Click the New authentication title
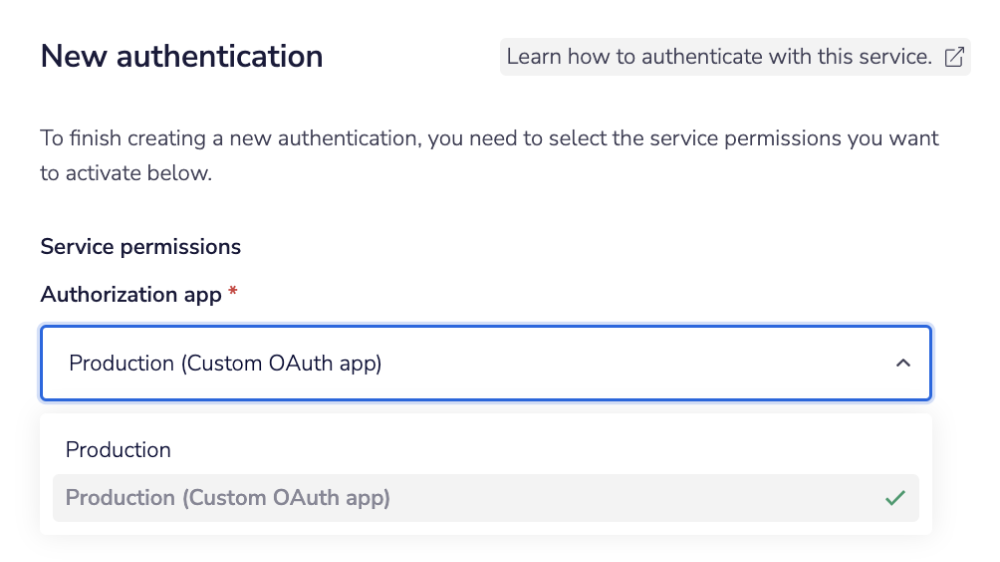Image resolution: width=1000 pixels, height=562 pixels. pyautogui.click(x=182, y=56)
